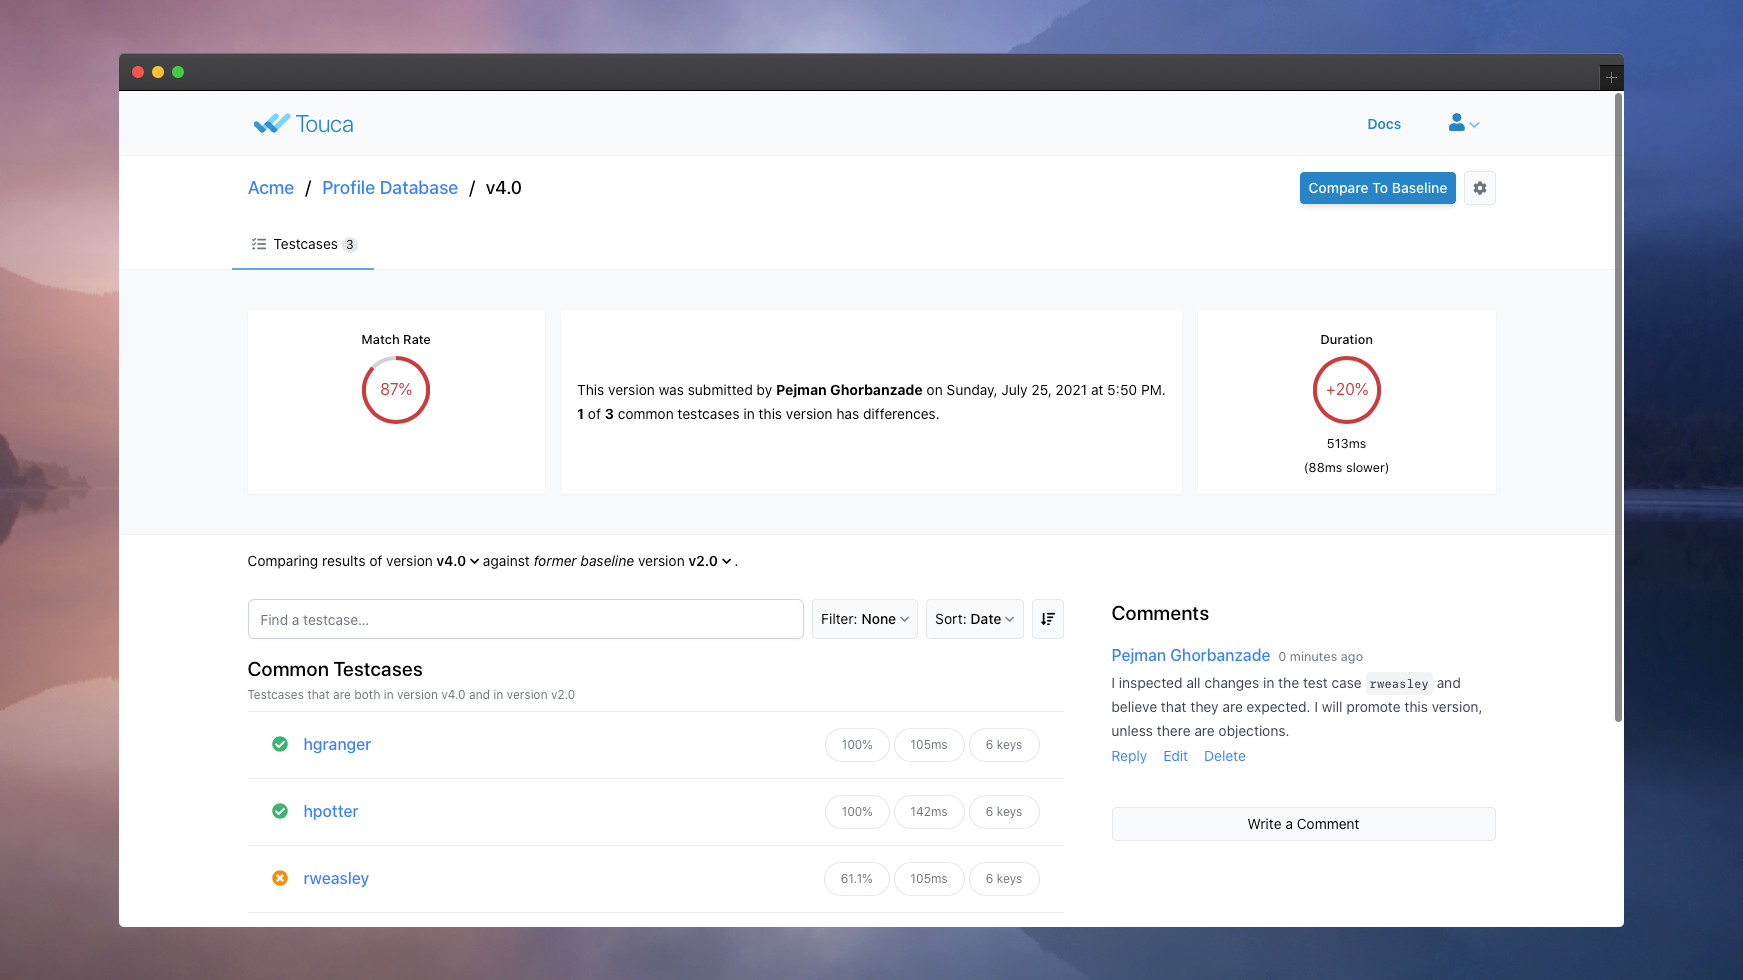This screenshot has width=1743, height=980.
Task: Open the user account menu icon
Action: pos(1463,123)
